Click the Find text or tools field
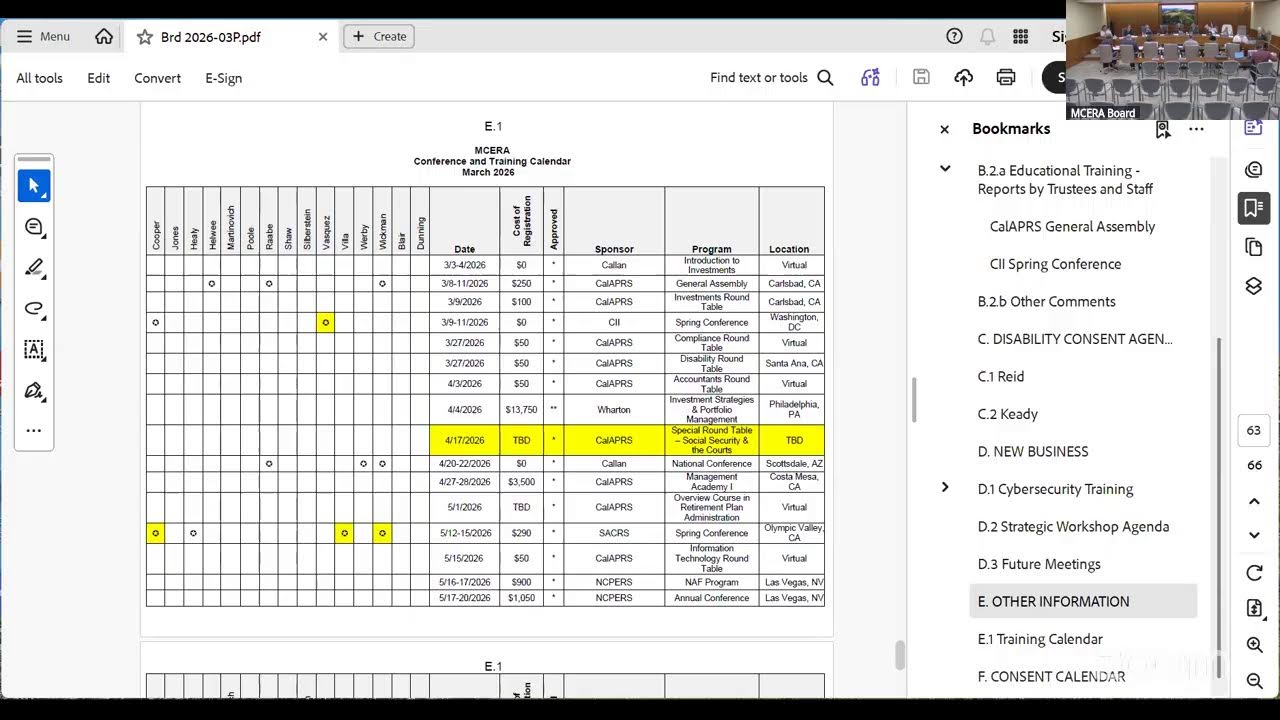This screenshot has width=1280, height=720. [x=759, y=78]
